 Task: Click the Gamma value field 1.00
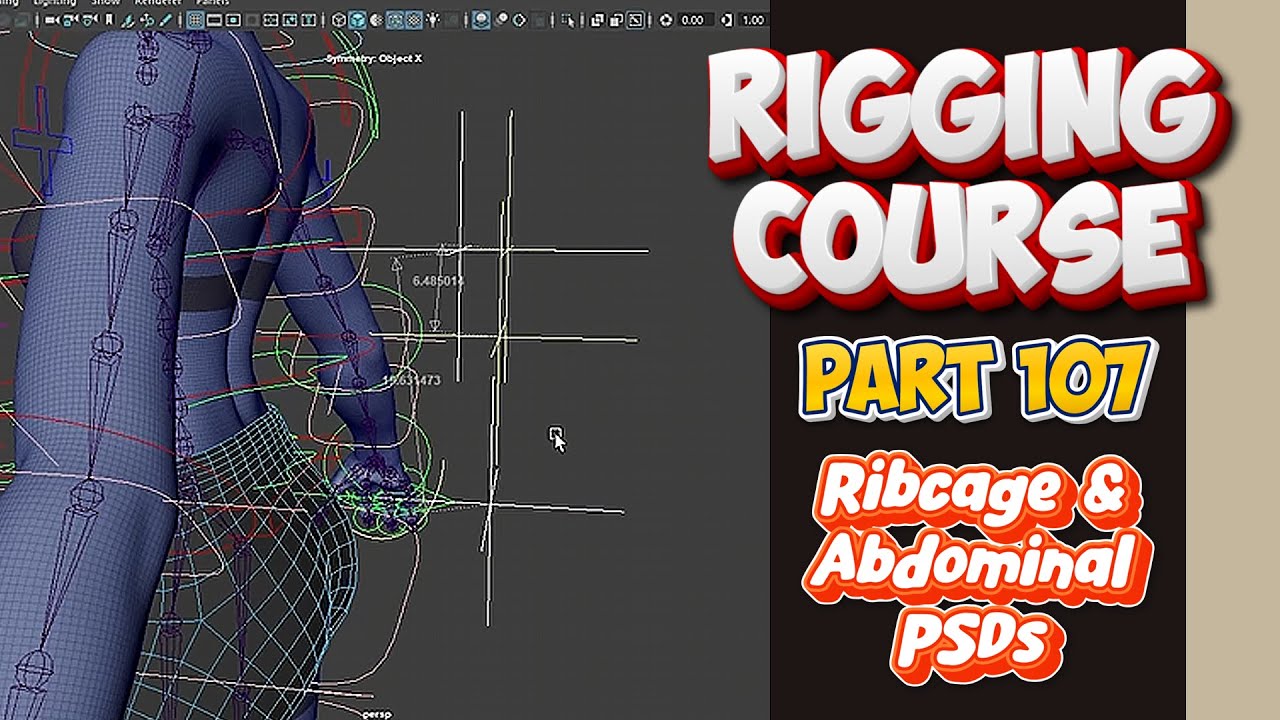coord(753,20)
